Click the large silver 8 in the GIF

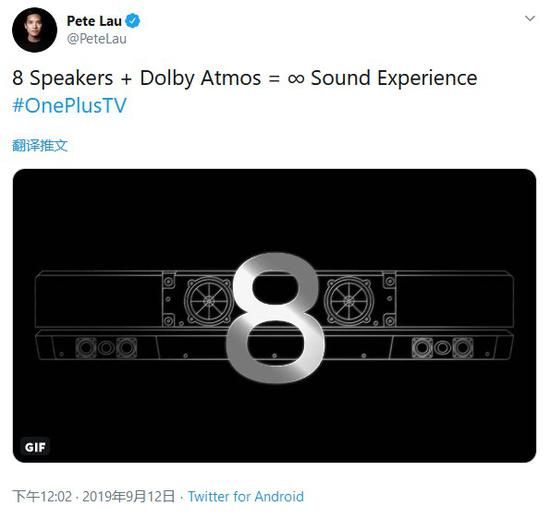pyautogui.click(x=275, y=317)
